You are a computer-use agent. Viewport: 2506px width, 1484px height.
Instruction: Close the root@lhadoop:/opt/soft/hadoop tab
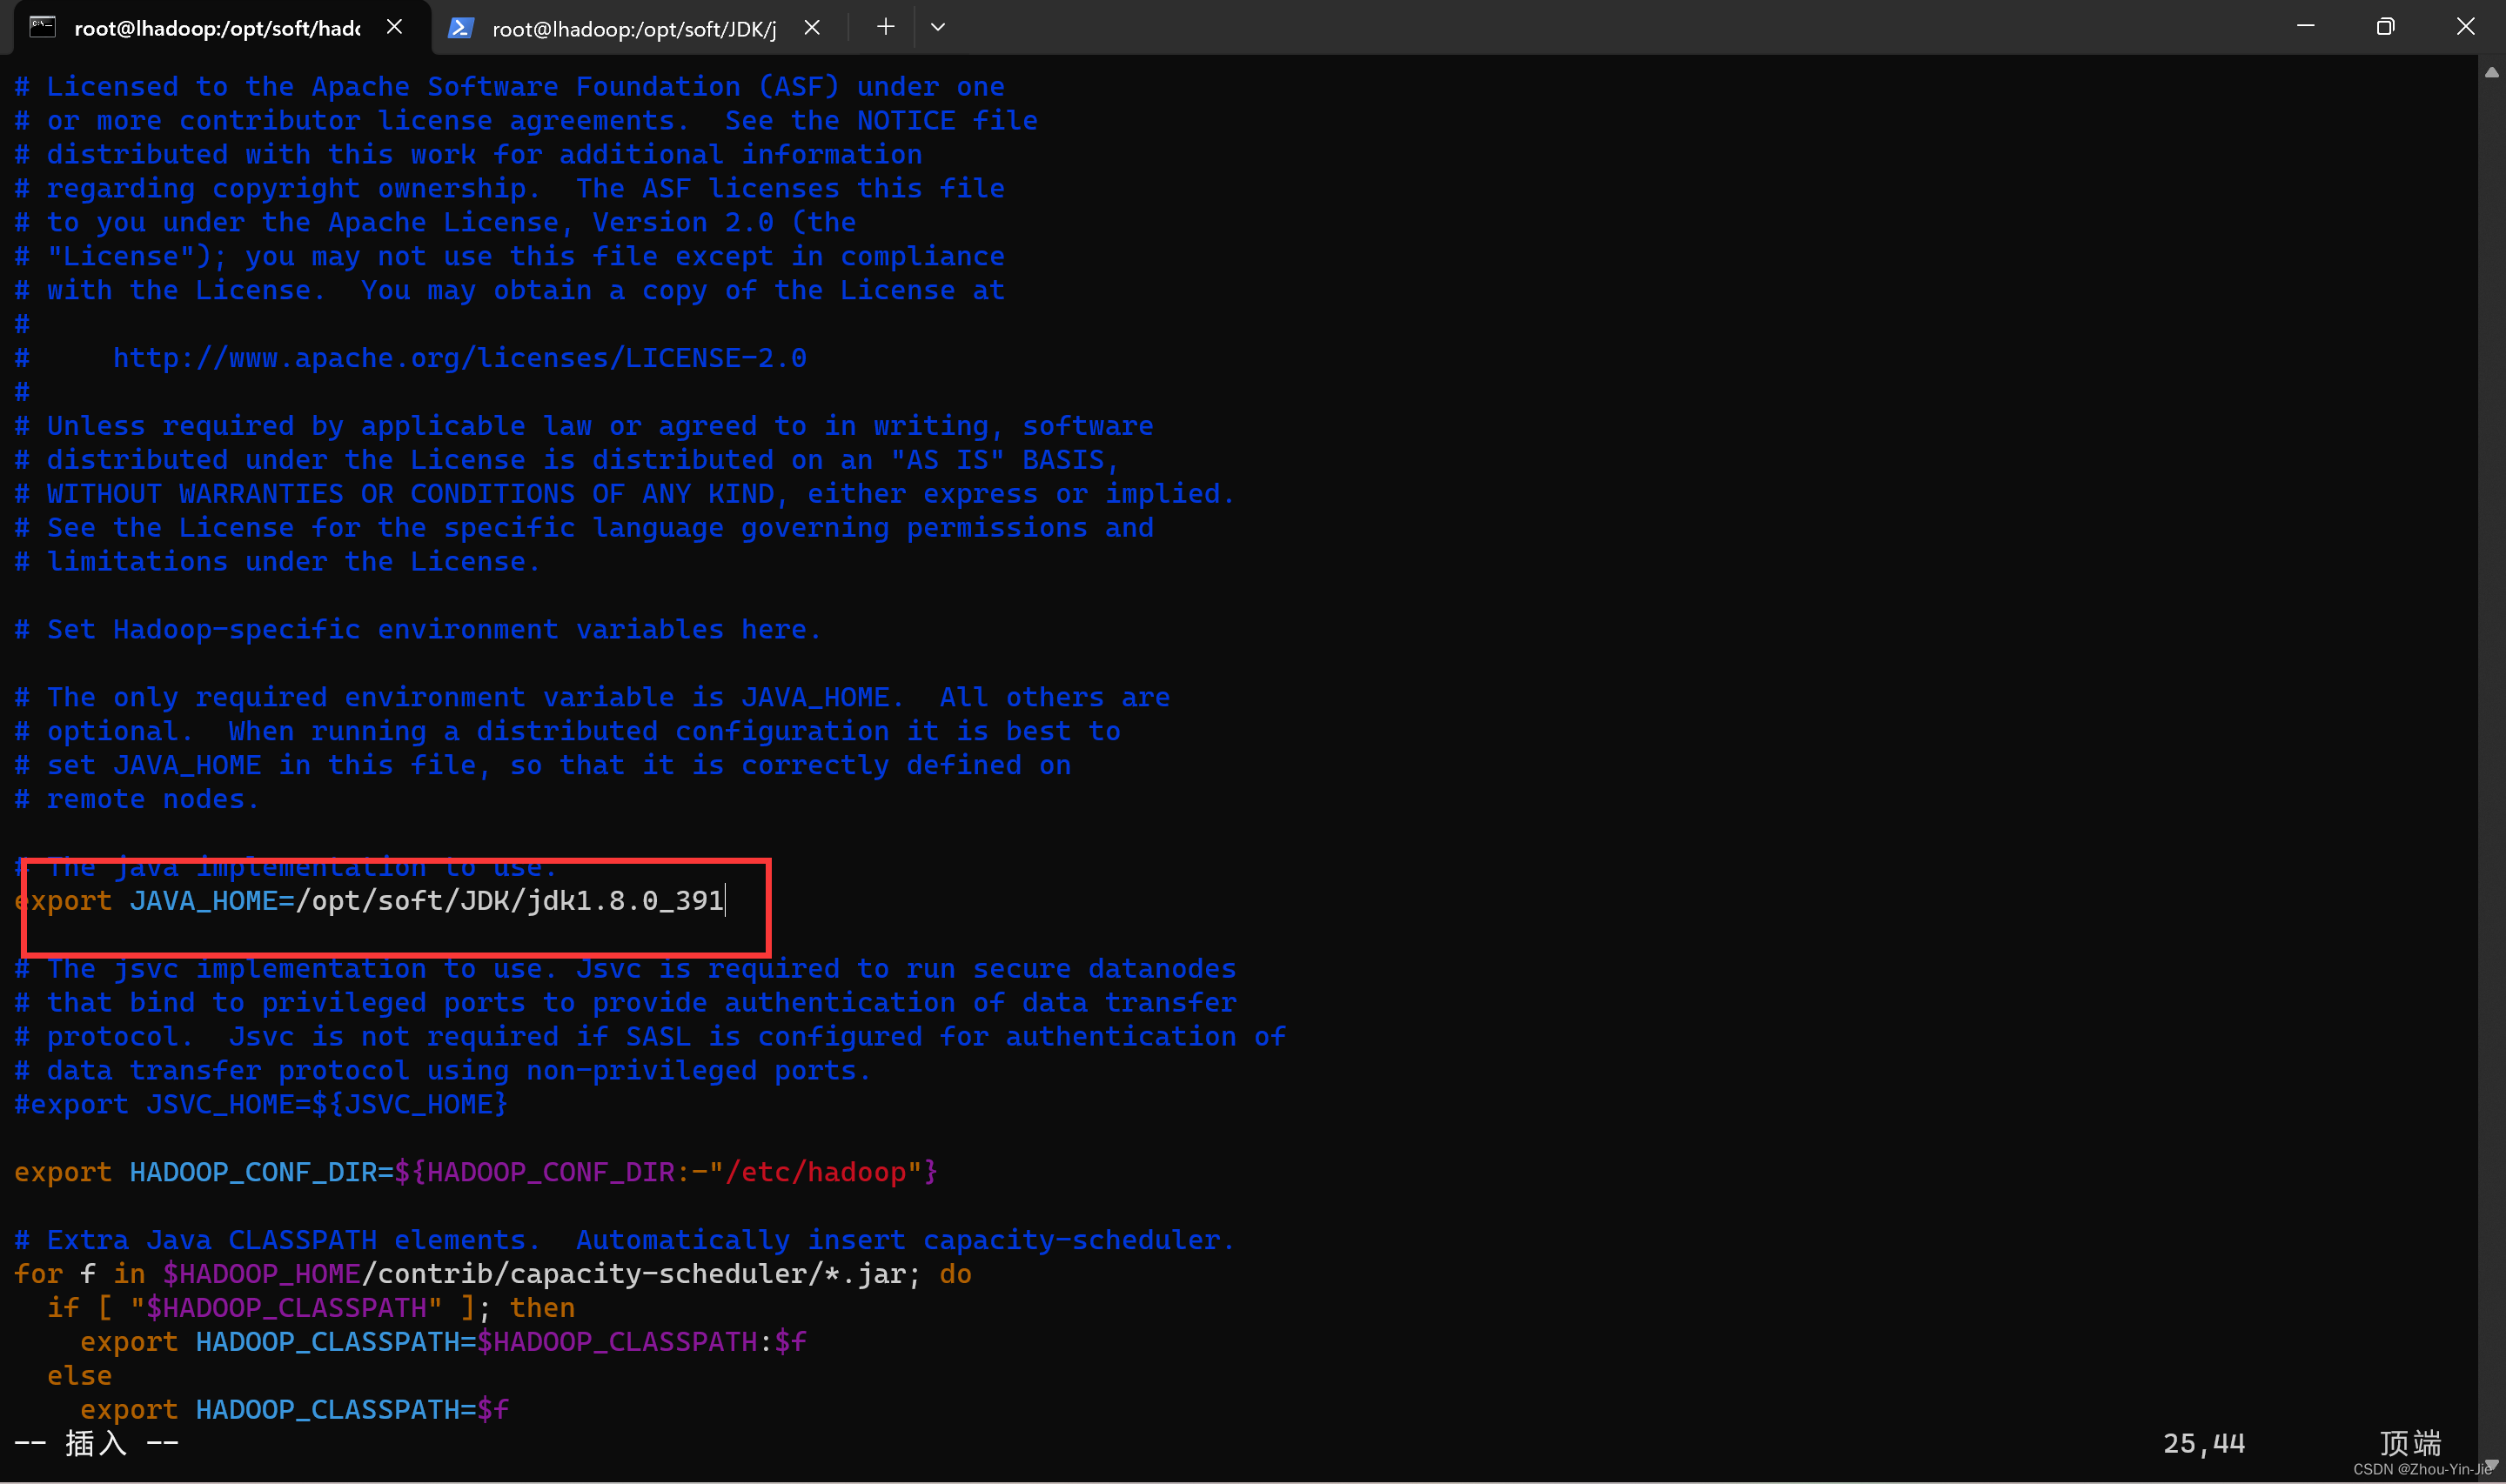(x=395, y=27)
